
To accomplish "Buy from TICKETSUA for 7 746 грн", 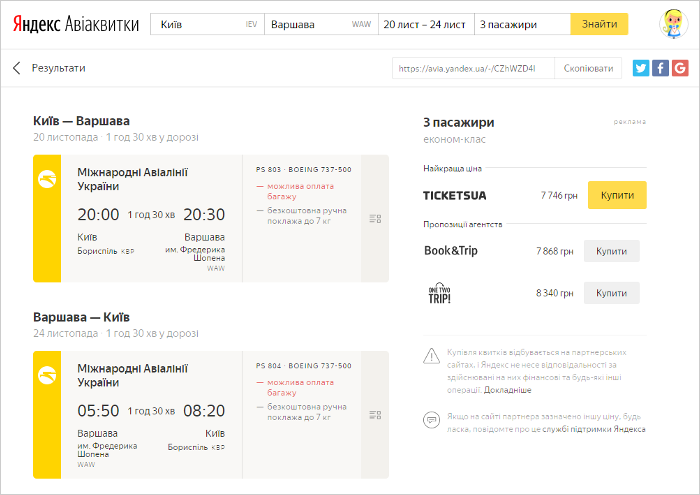I will (617, 195).
